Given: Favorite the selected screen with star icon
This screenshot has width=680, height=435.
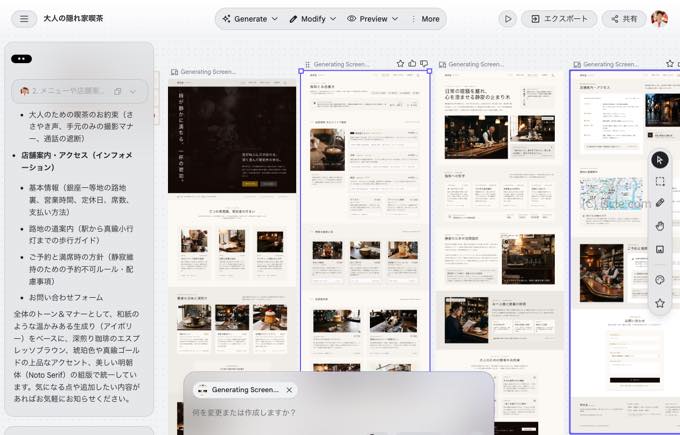Looking at the screenshot, I should click(400, 64).
